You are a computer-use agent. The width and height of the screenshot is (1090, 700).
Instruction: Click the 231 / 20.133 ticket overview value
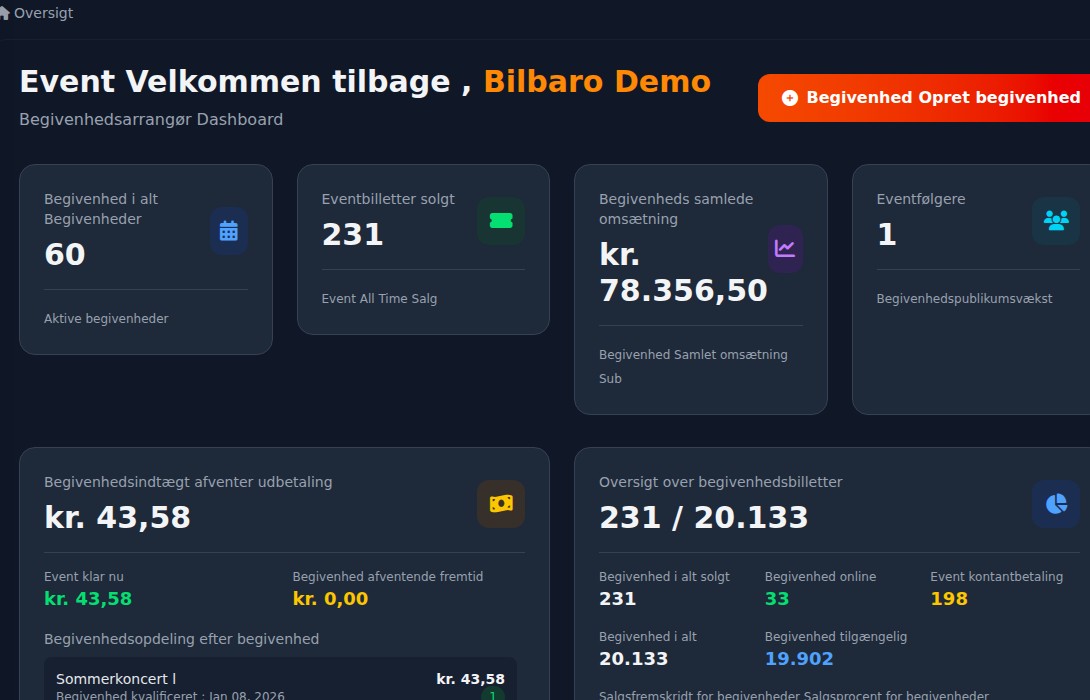(703, 517)
